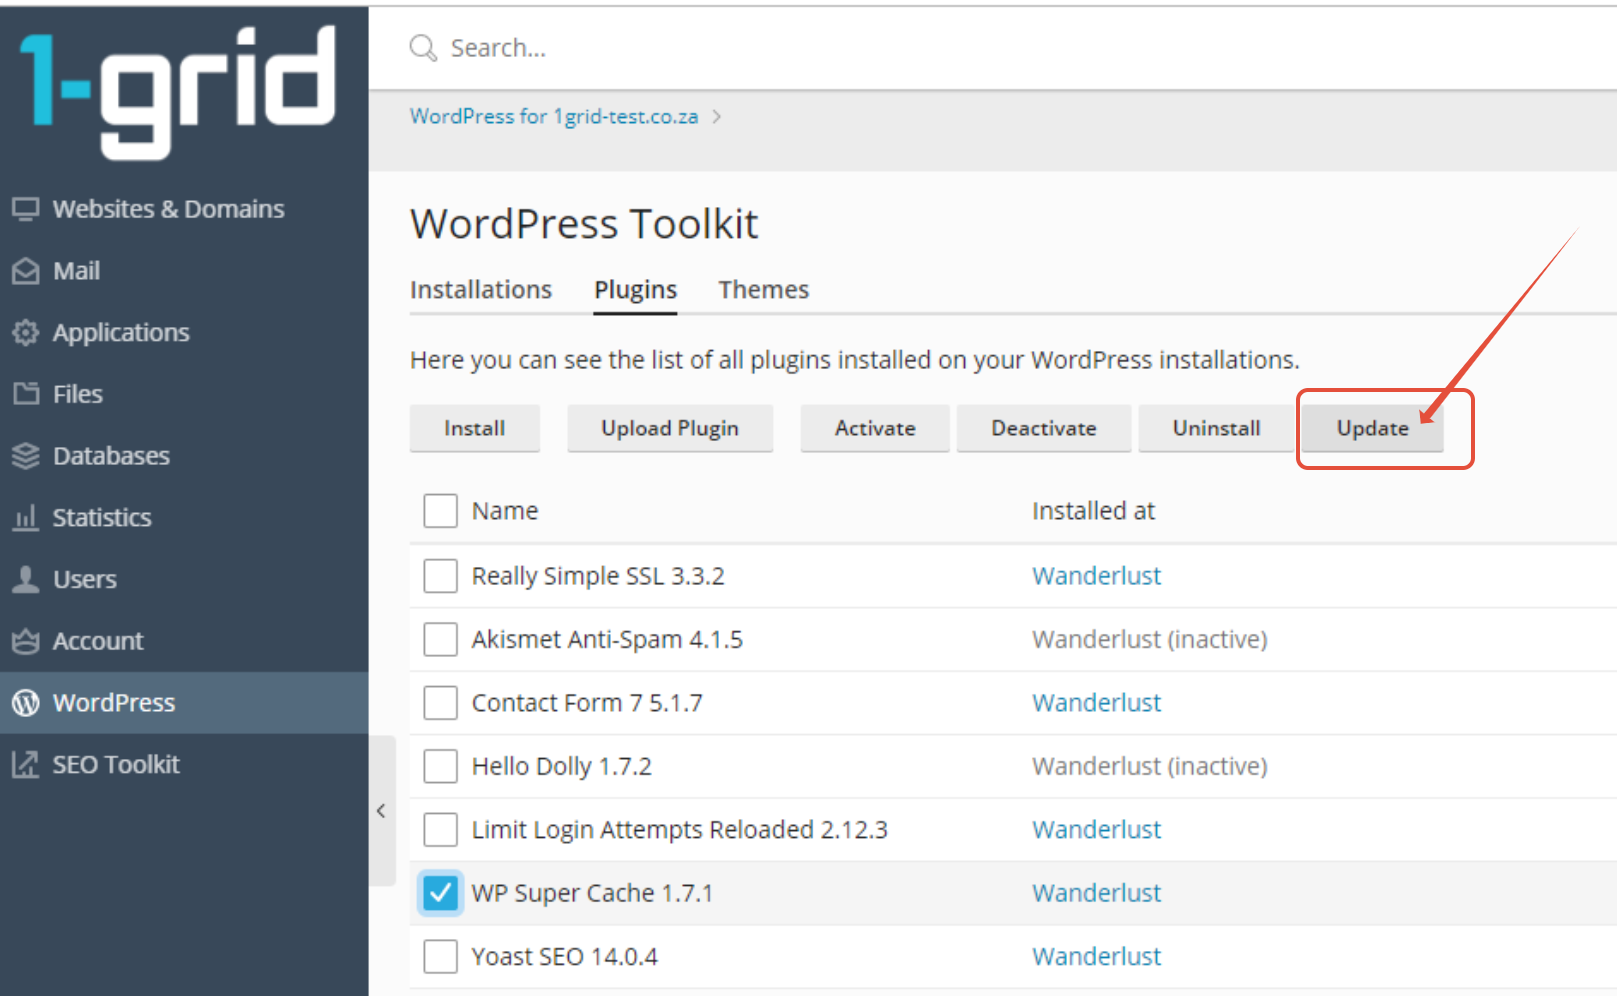Click the "WordPress Toolkit" page heading
The height and width of the screenshot is (996, 1617).
(584, 224)
